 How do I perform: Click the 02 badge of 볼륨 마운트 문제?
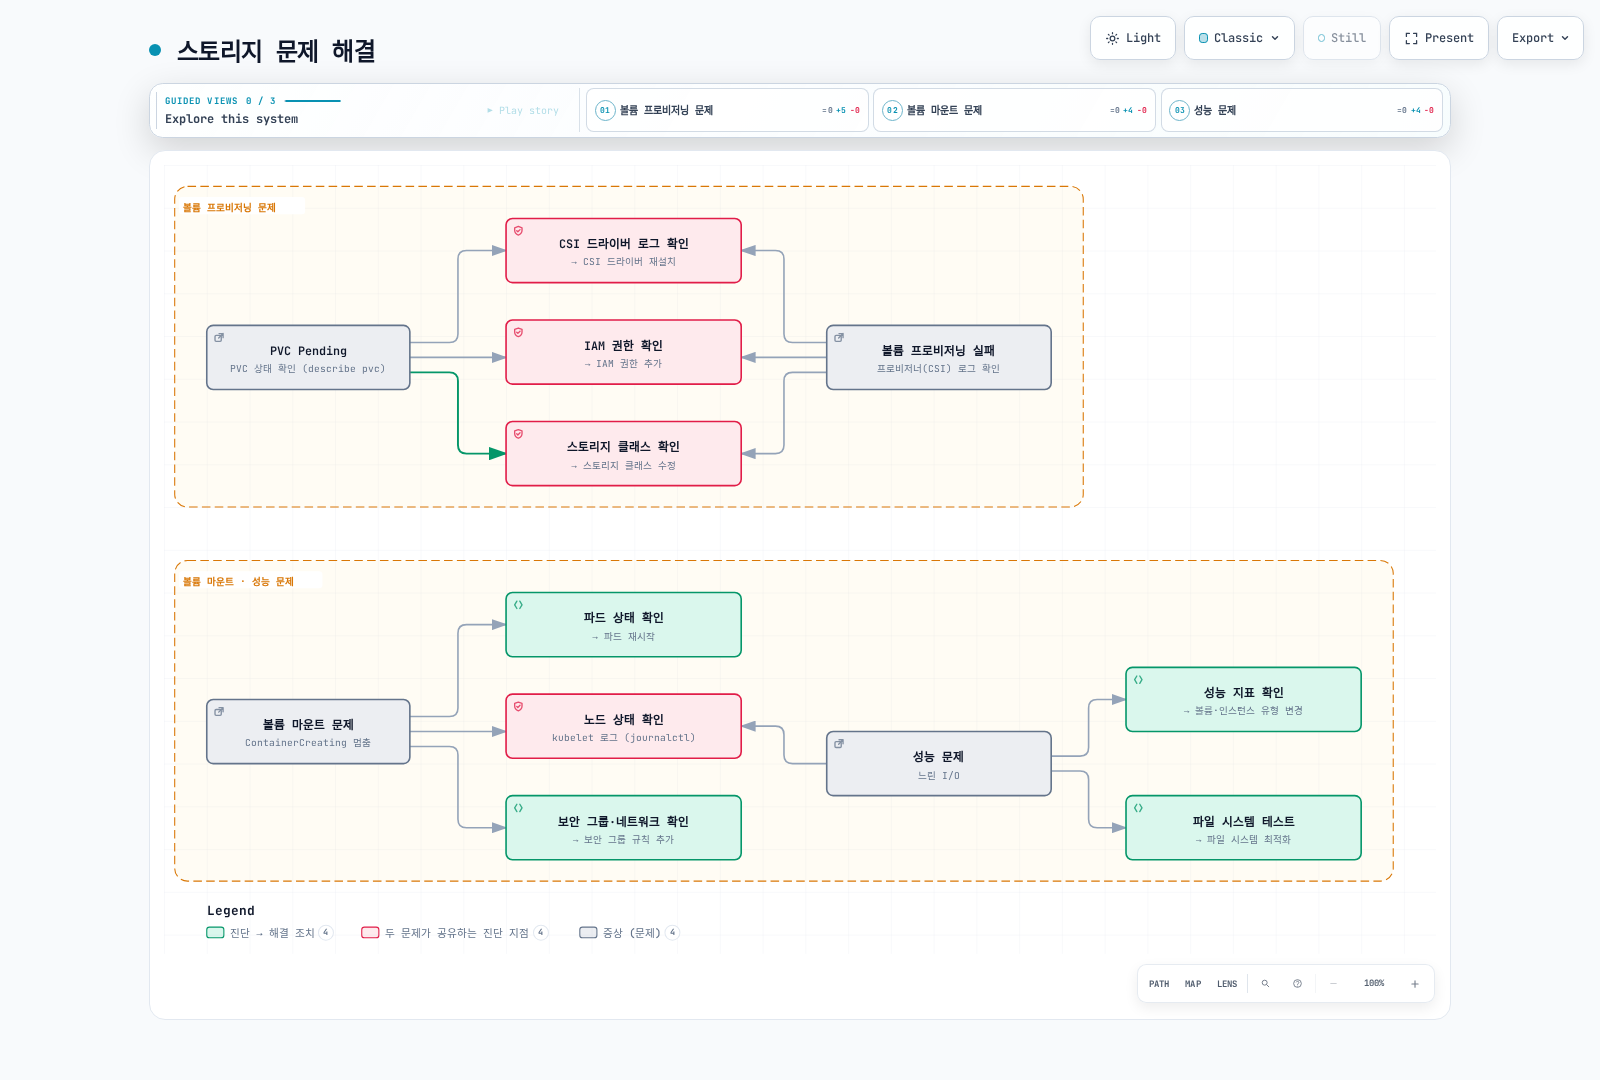pos(893,110)
